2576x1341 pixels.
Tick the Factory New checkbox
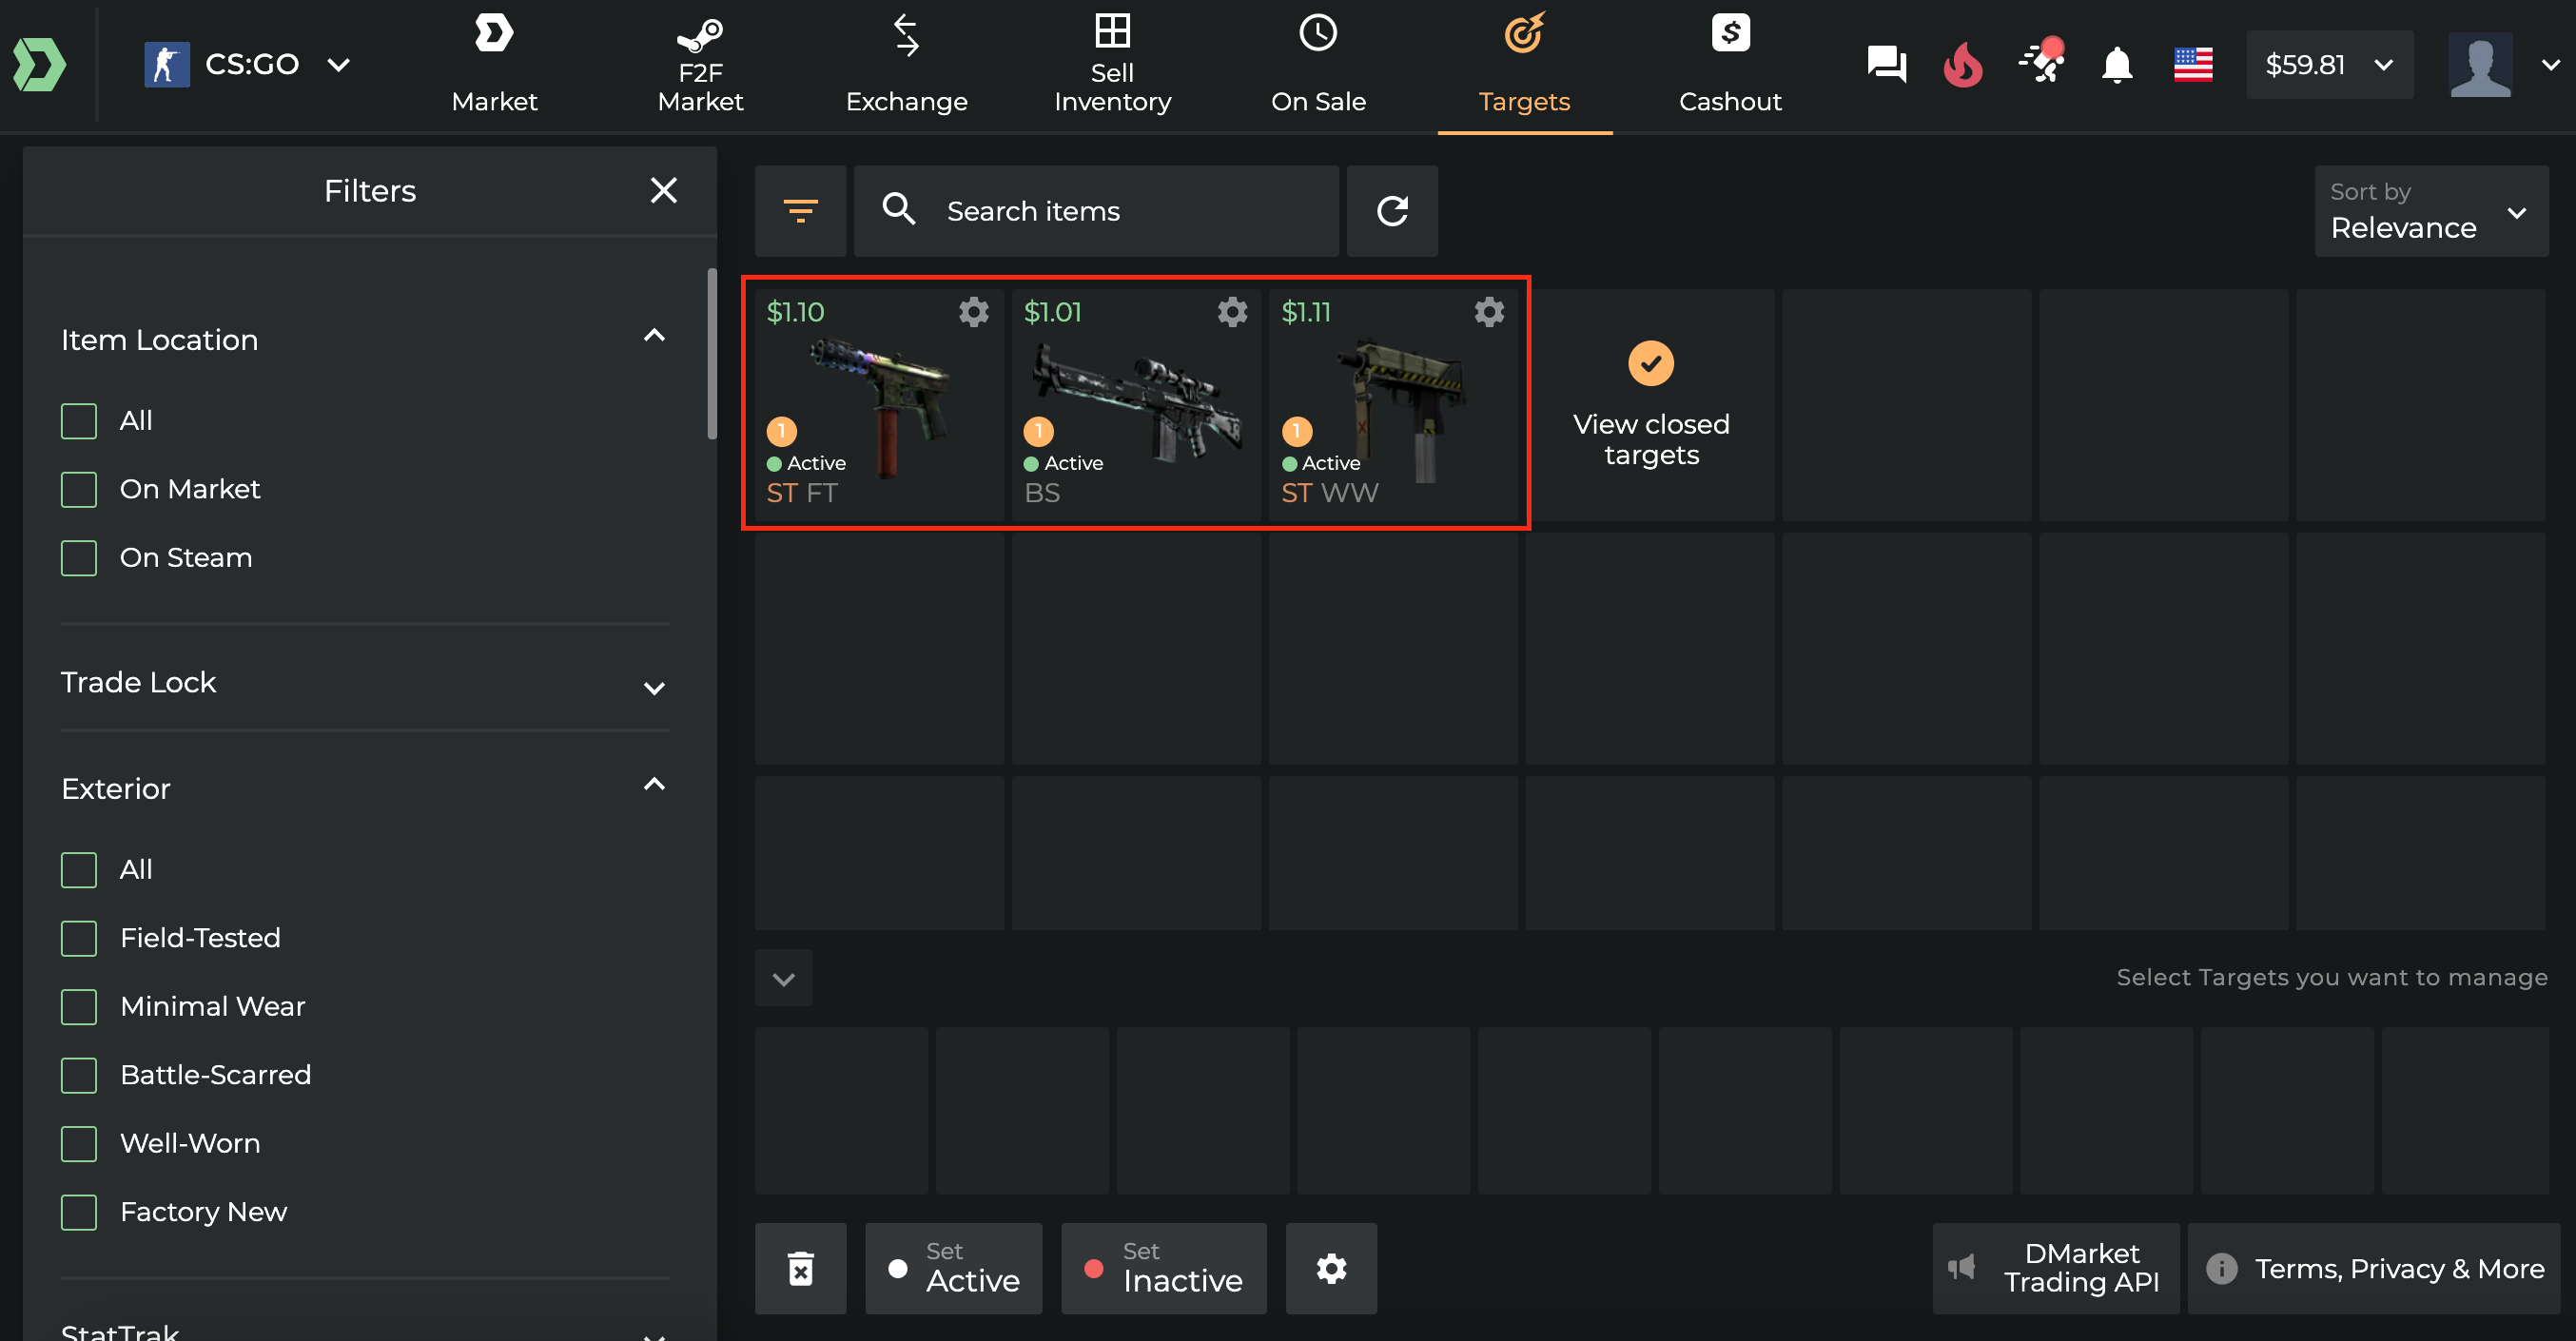pyautogui.click(x=79, y=1212)
